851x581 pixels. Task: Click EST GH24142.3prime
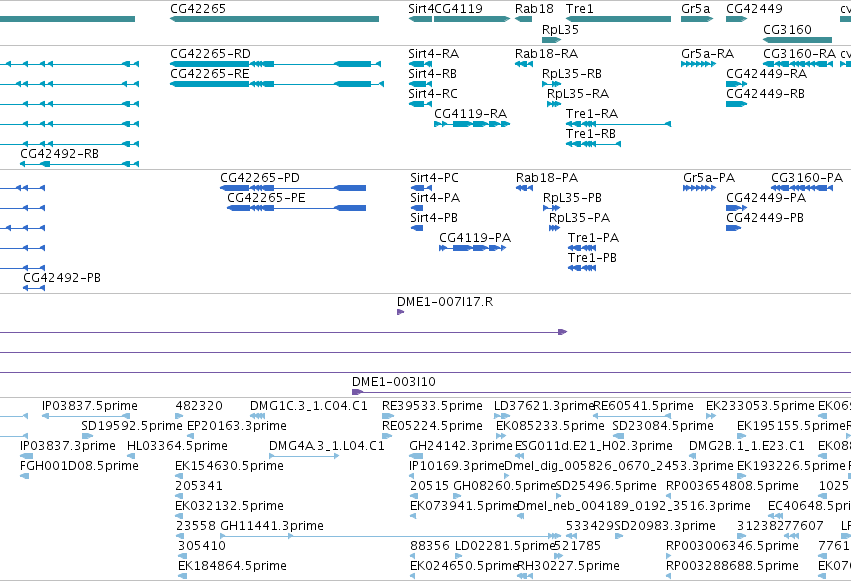415,456
